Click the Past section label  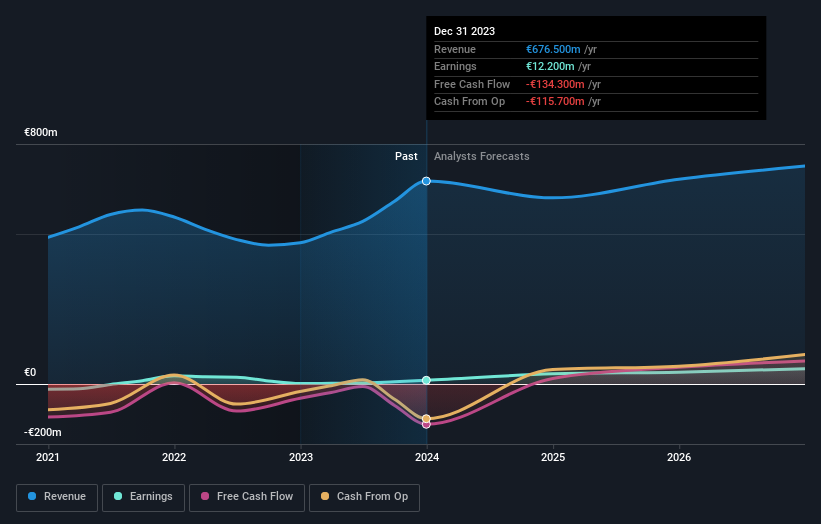[406, 156]
